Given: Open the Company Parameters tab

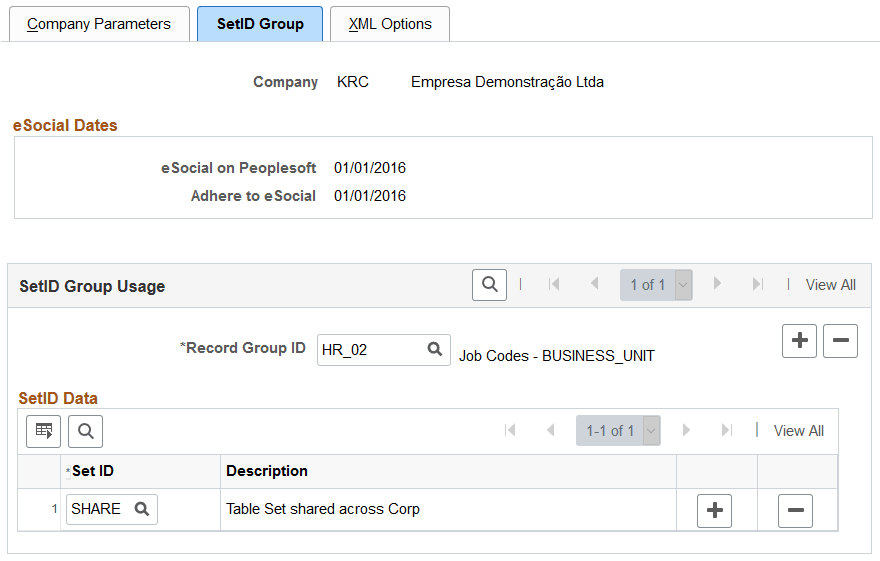Looking at the screenshot, I should click(99, 24).
